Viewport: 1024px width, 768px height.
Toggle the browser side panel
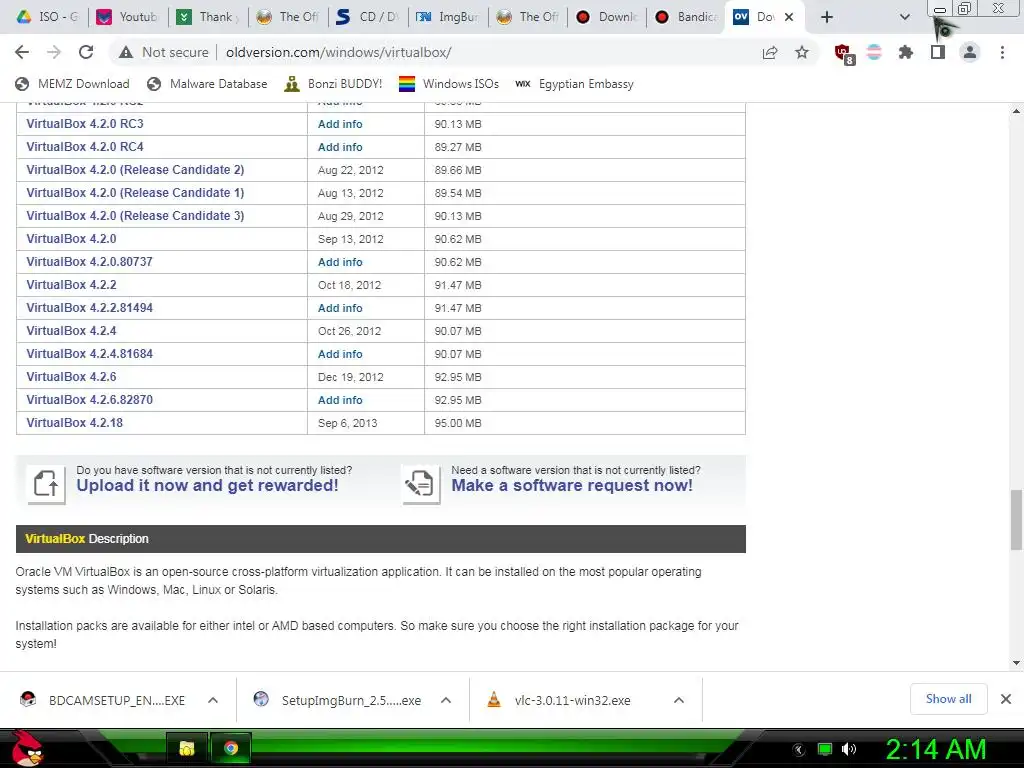tap(938, 52)
